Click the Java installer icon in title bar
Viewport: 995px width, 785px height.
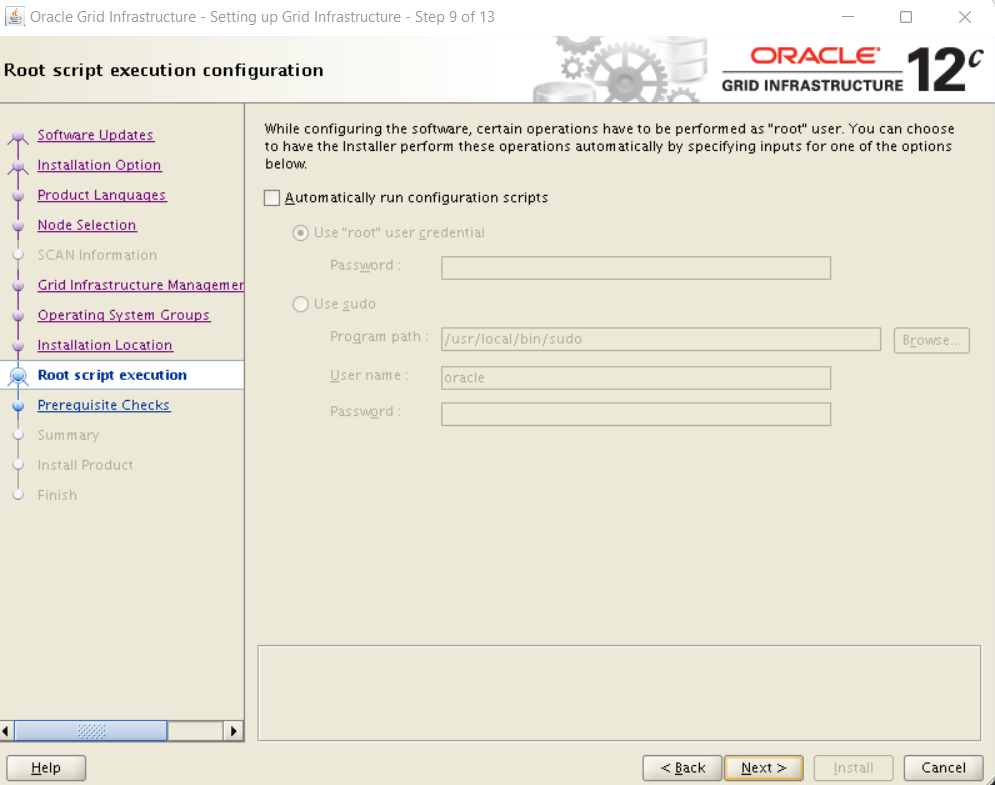tap(15, 16)
